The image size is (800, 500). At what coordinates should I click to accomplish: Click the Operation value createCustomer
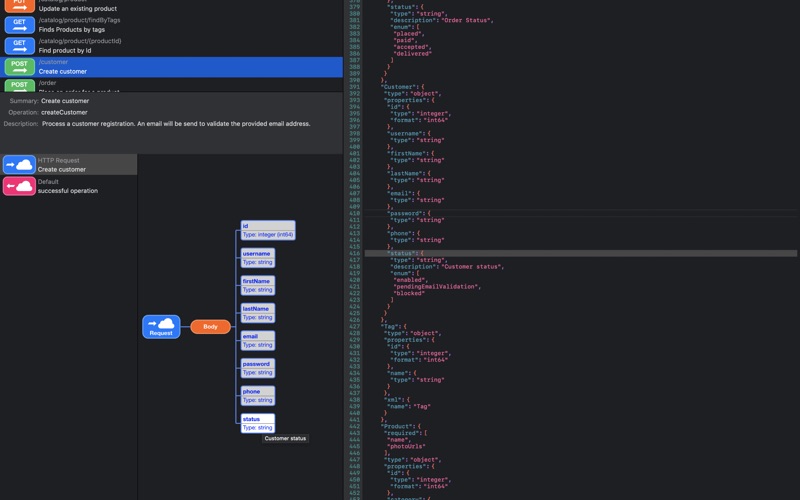coord(64,112)
